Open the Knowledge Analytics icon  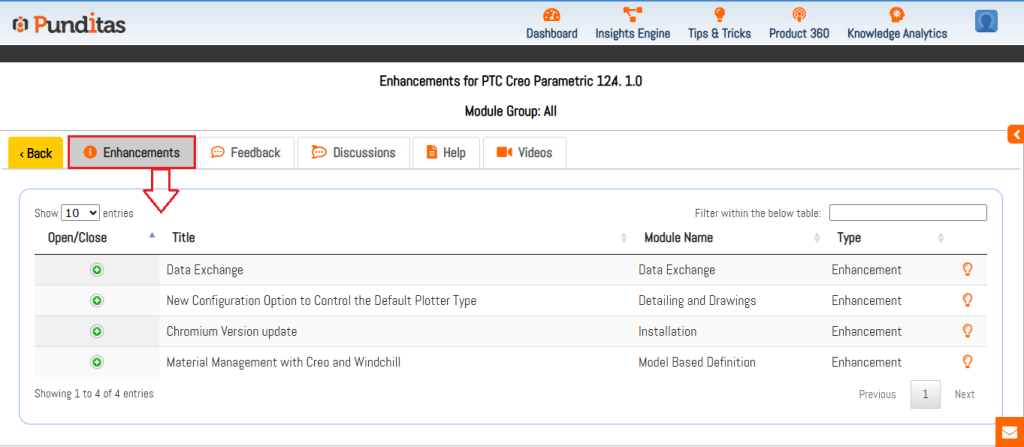click(x=897, y=15)
